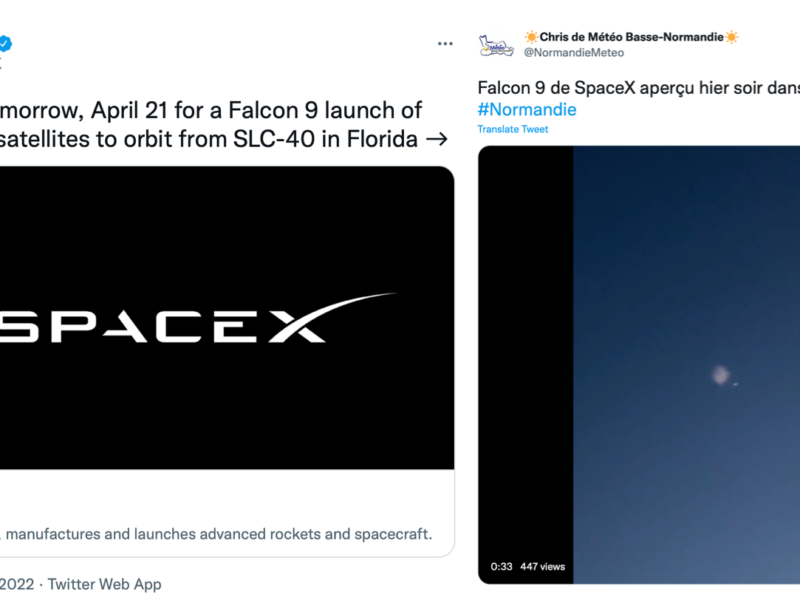Image resolution: width=800 pixels, height=600 pixels.
Task: Click the 0:33 video duration label
Action: click(x=501, y=567)
